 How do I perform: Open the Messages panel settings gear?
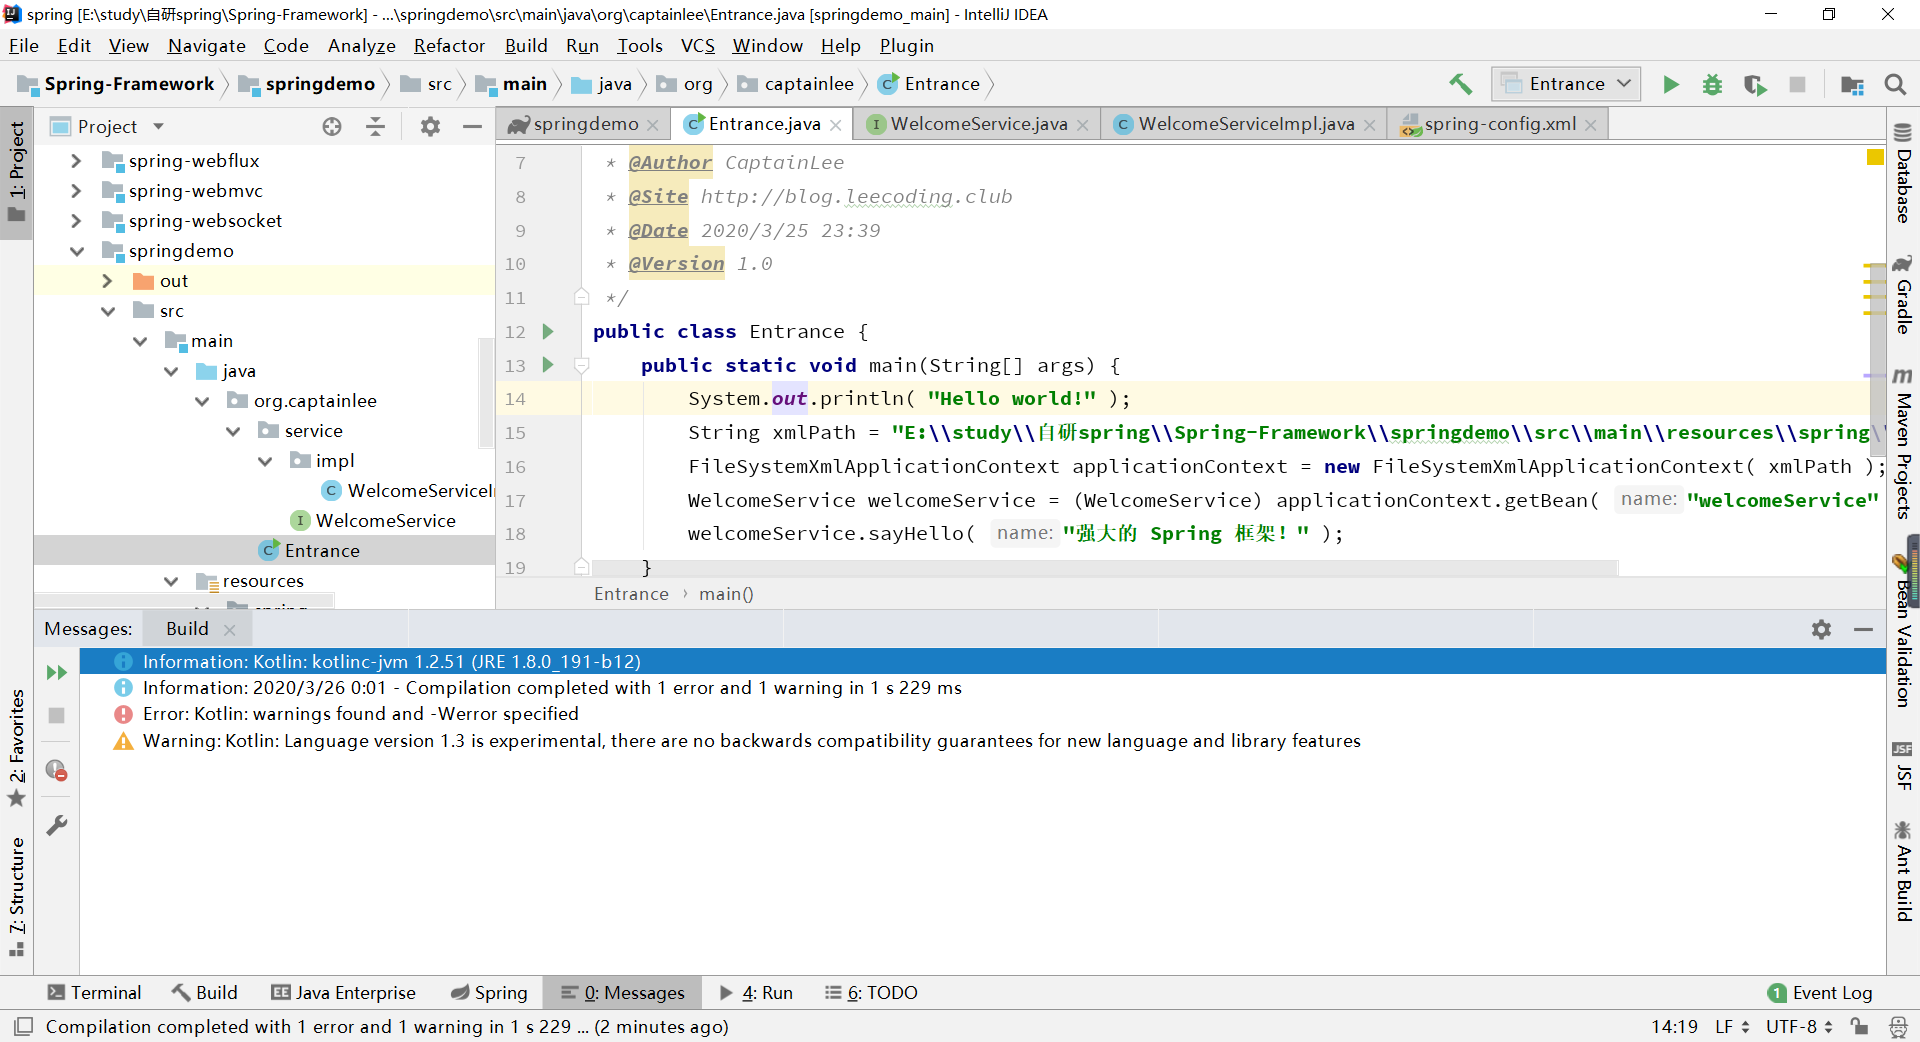click(x=1821, y=629)
